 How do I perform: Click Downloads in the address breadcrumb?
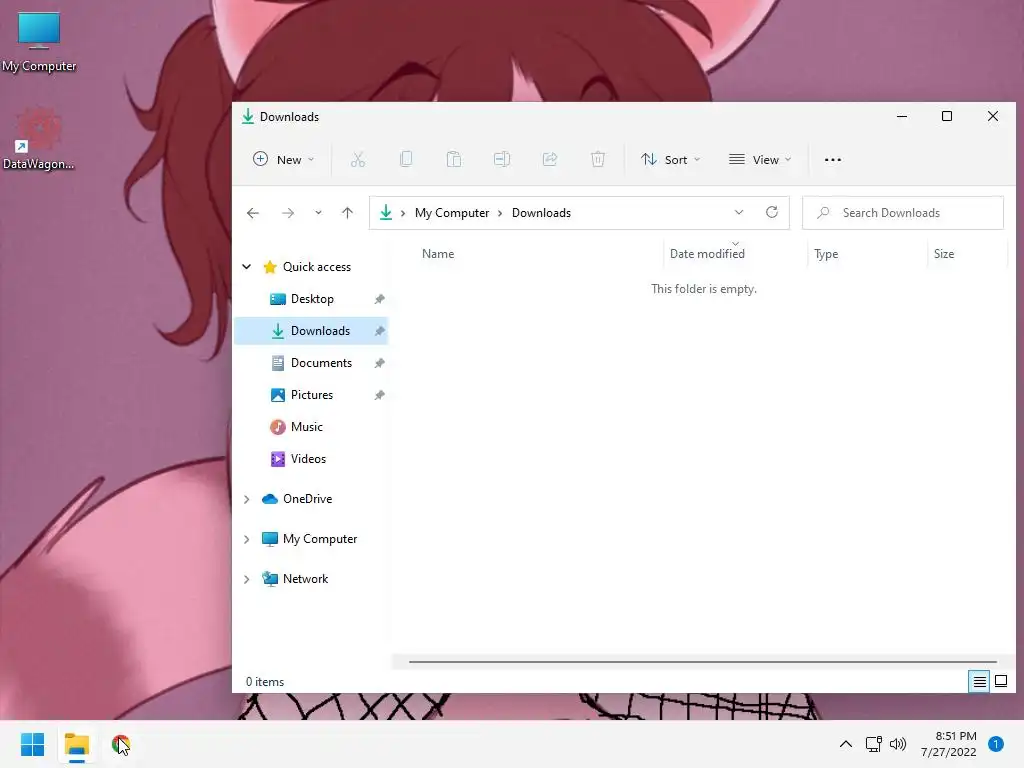pyautogui.click(x=541, y=213)
